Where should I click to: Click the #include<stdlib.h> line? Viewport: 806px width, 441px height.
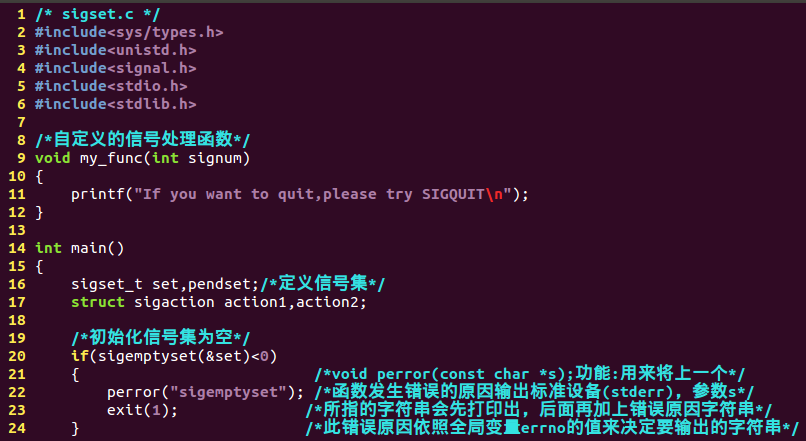coord(116,104)
